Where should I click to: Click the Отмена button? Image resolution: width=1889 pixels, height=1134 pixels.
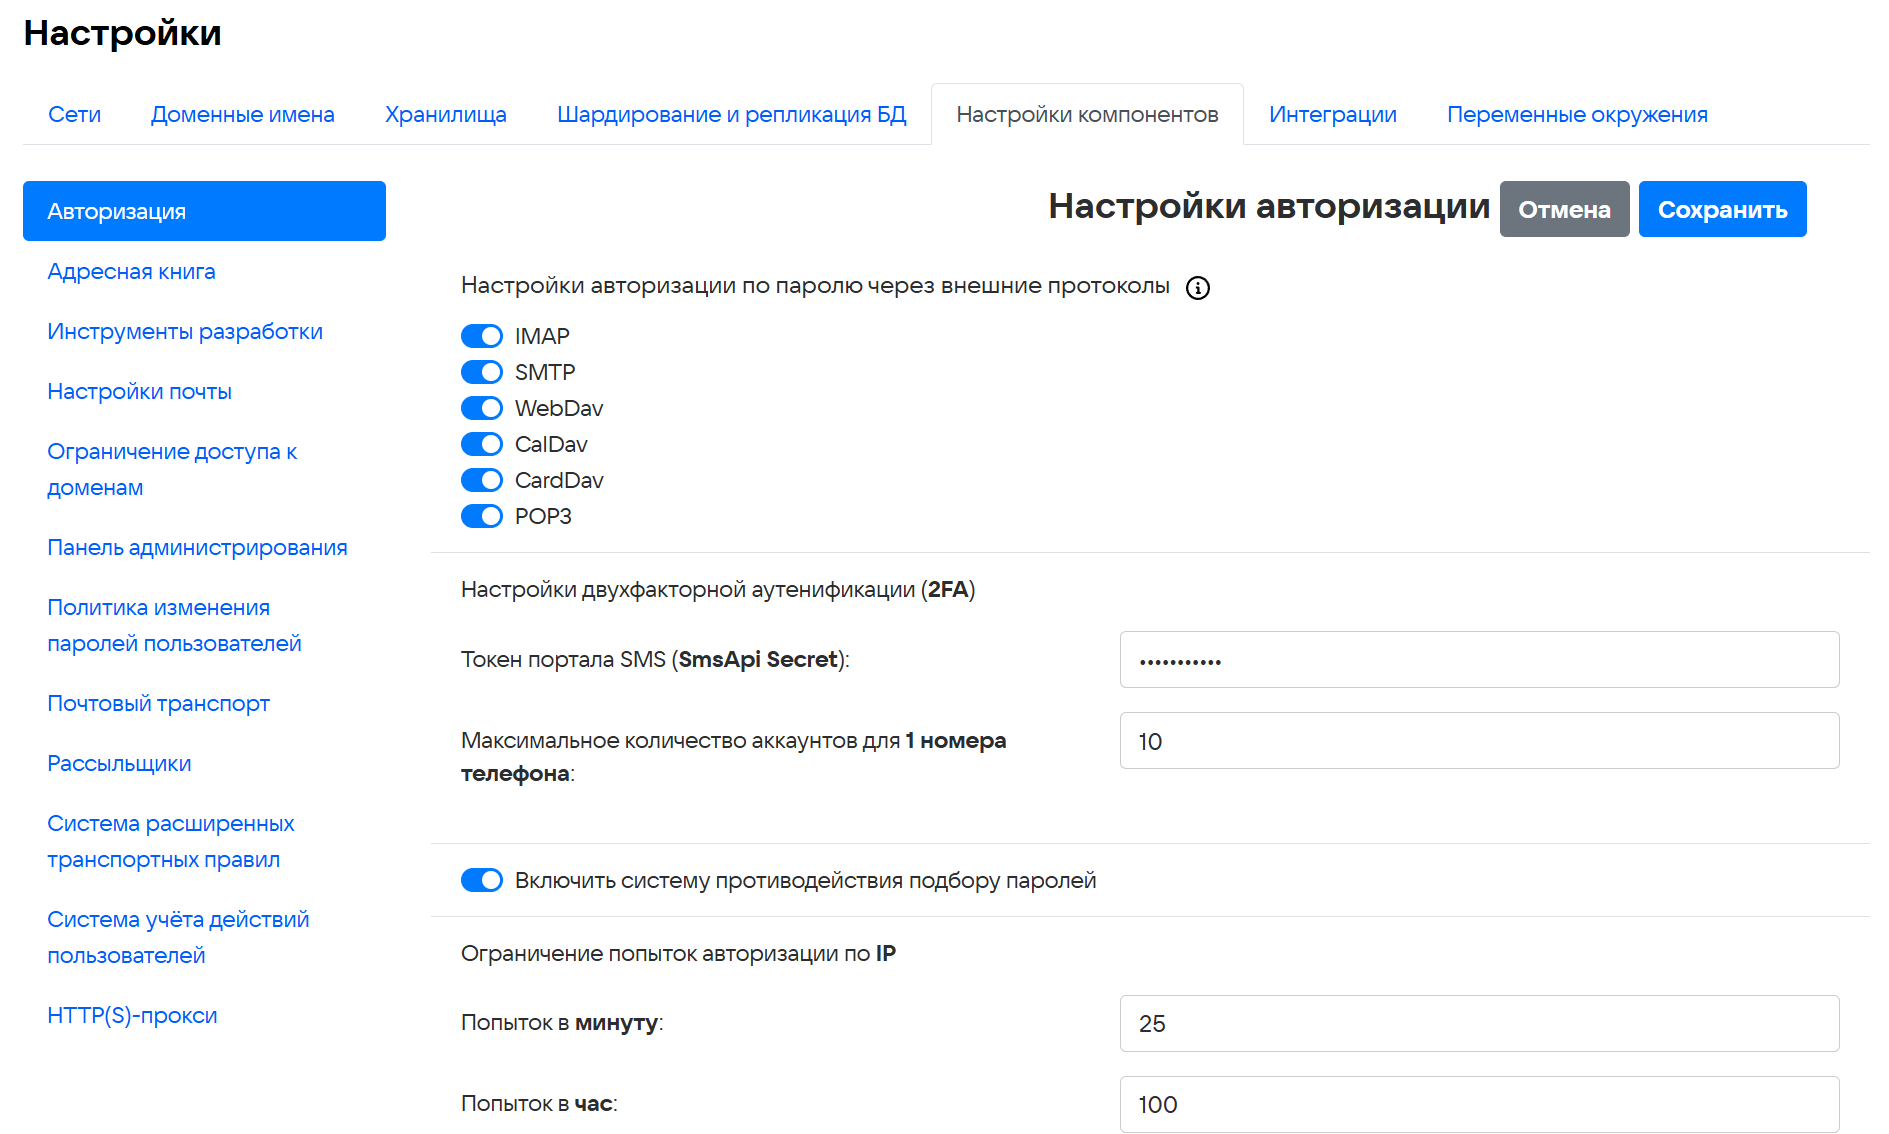pos(1564,209)
